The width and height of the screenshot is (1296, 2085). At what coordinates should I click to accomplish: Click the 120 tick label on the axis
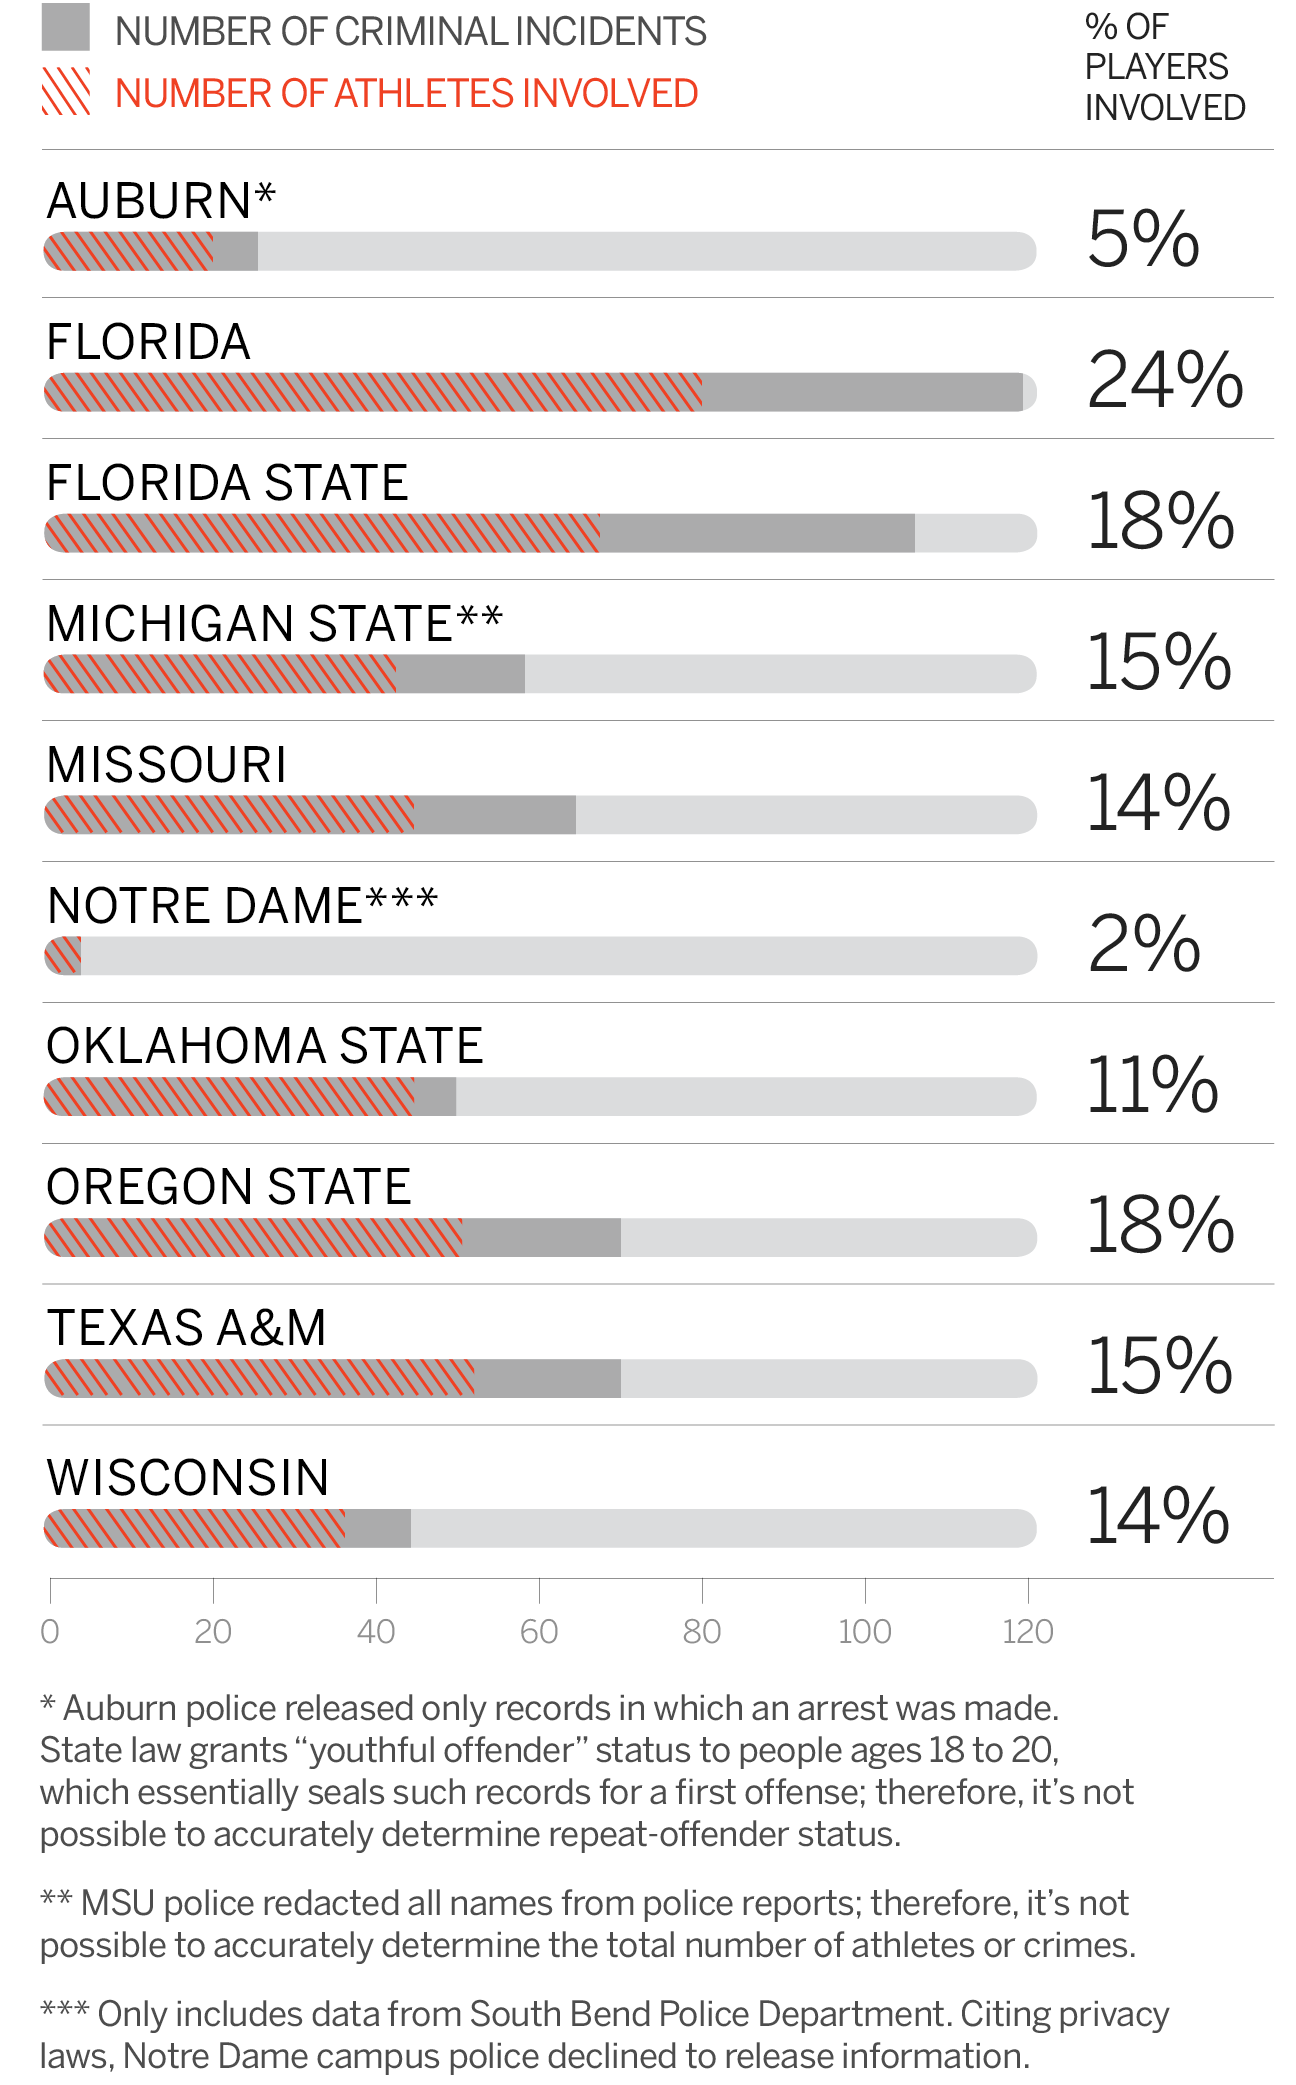coord(1027,1632)
